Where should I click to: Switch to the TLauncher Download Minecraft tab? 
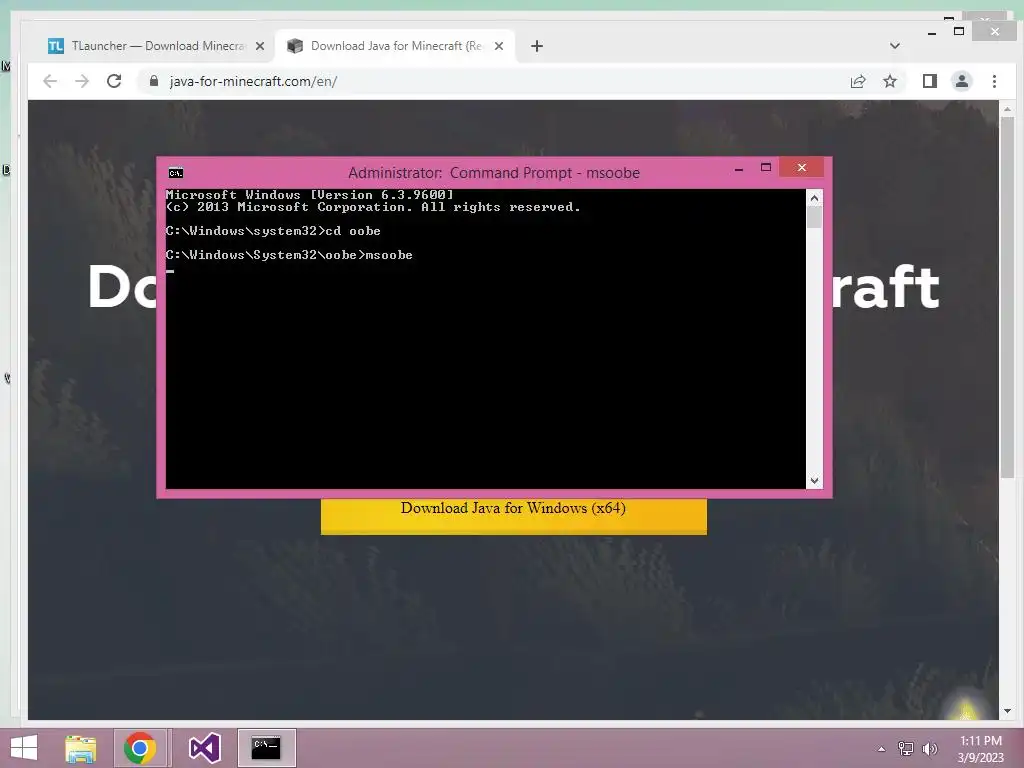tap(155, 46)
